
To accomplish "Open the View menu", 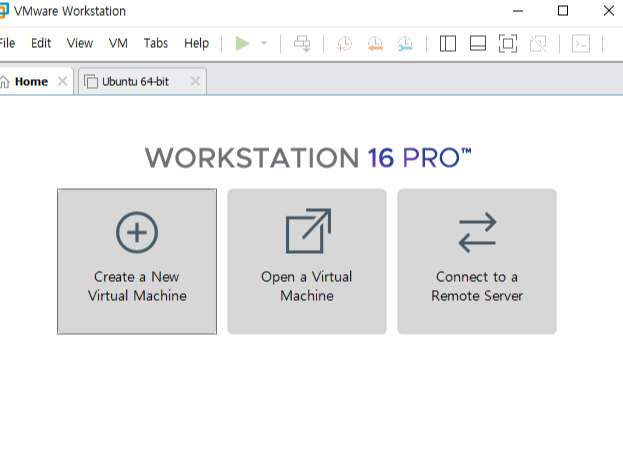I will (80, 43).
